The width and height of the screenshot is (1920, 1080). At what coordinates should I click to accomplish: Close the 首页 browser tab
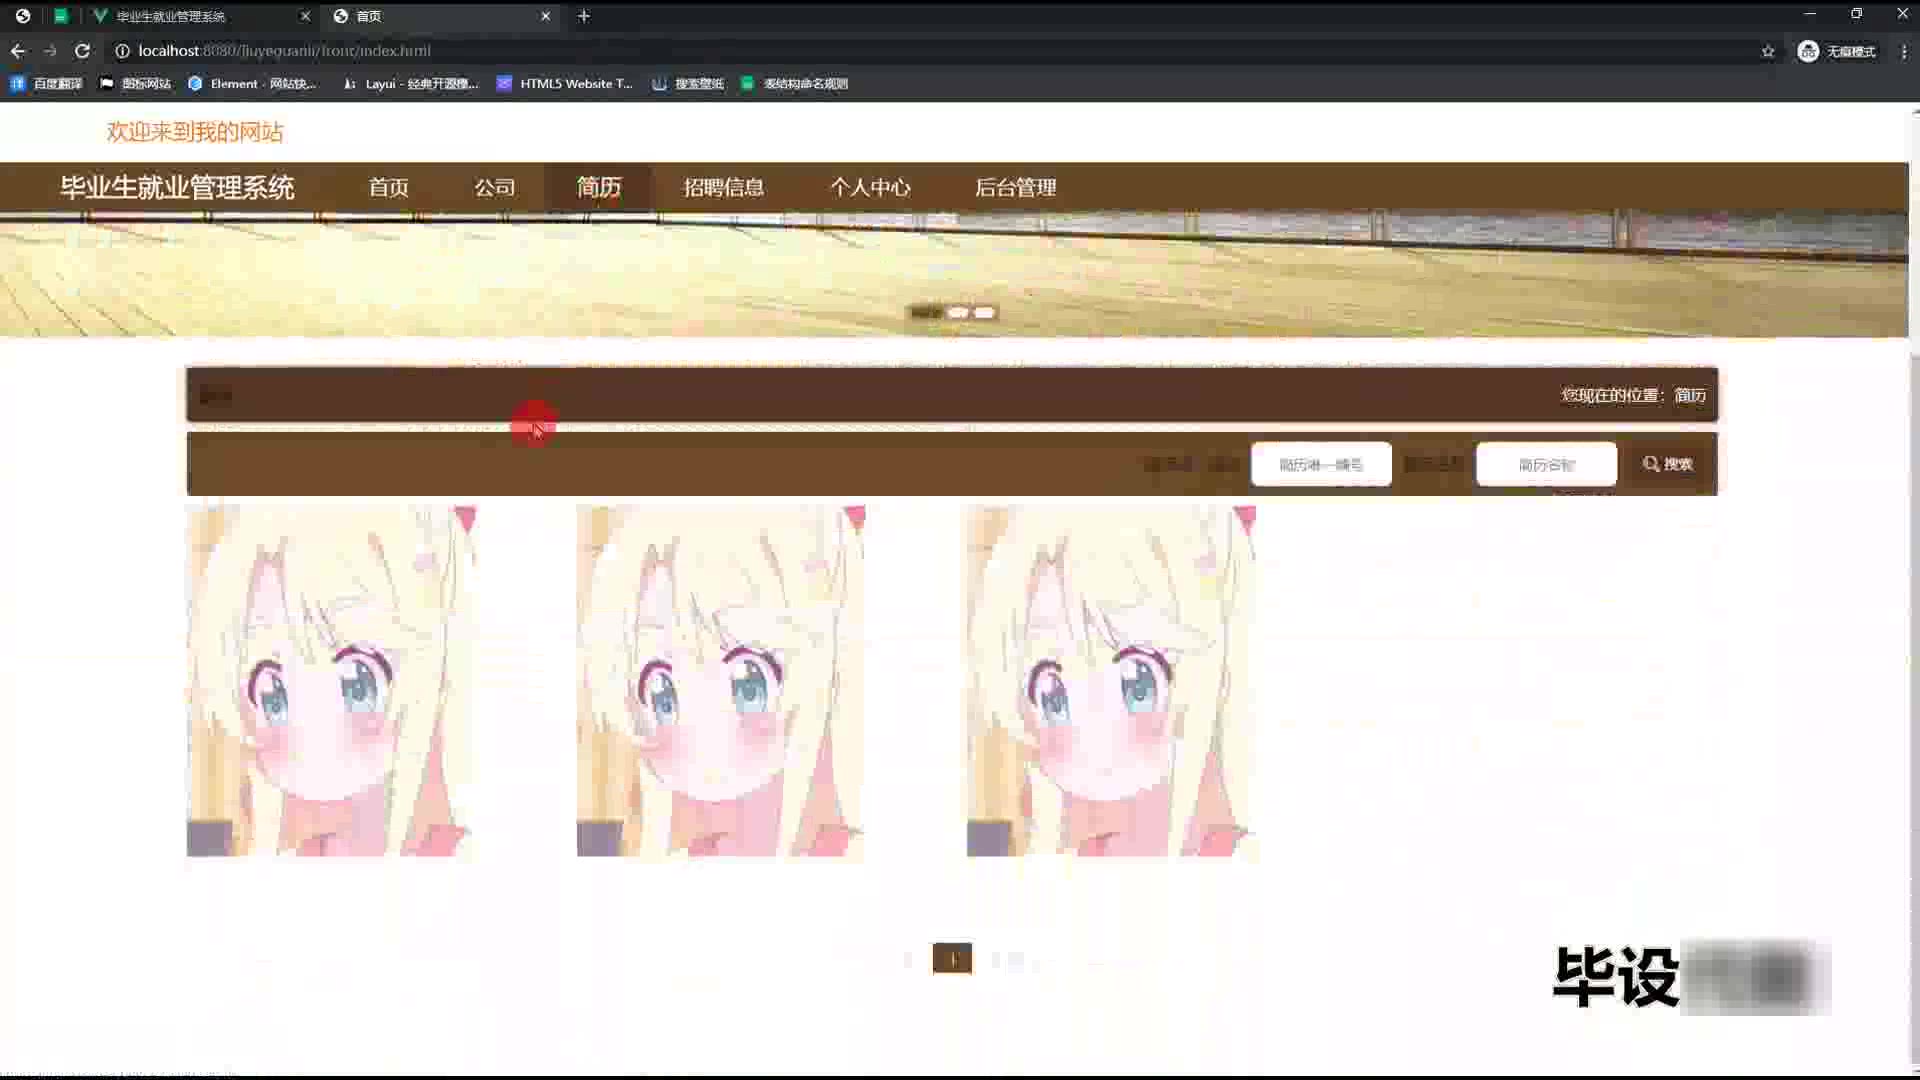pyautogui.click(x=545, y=16)
